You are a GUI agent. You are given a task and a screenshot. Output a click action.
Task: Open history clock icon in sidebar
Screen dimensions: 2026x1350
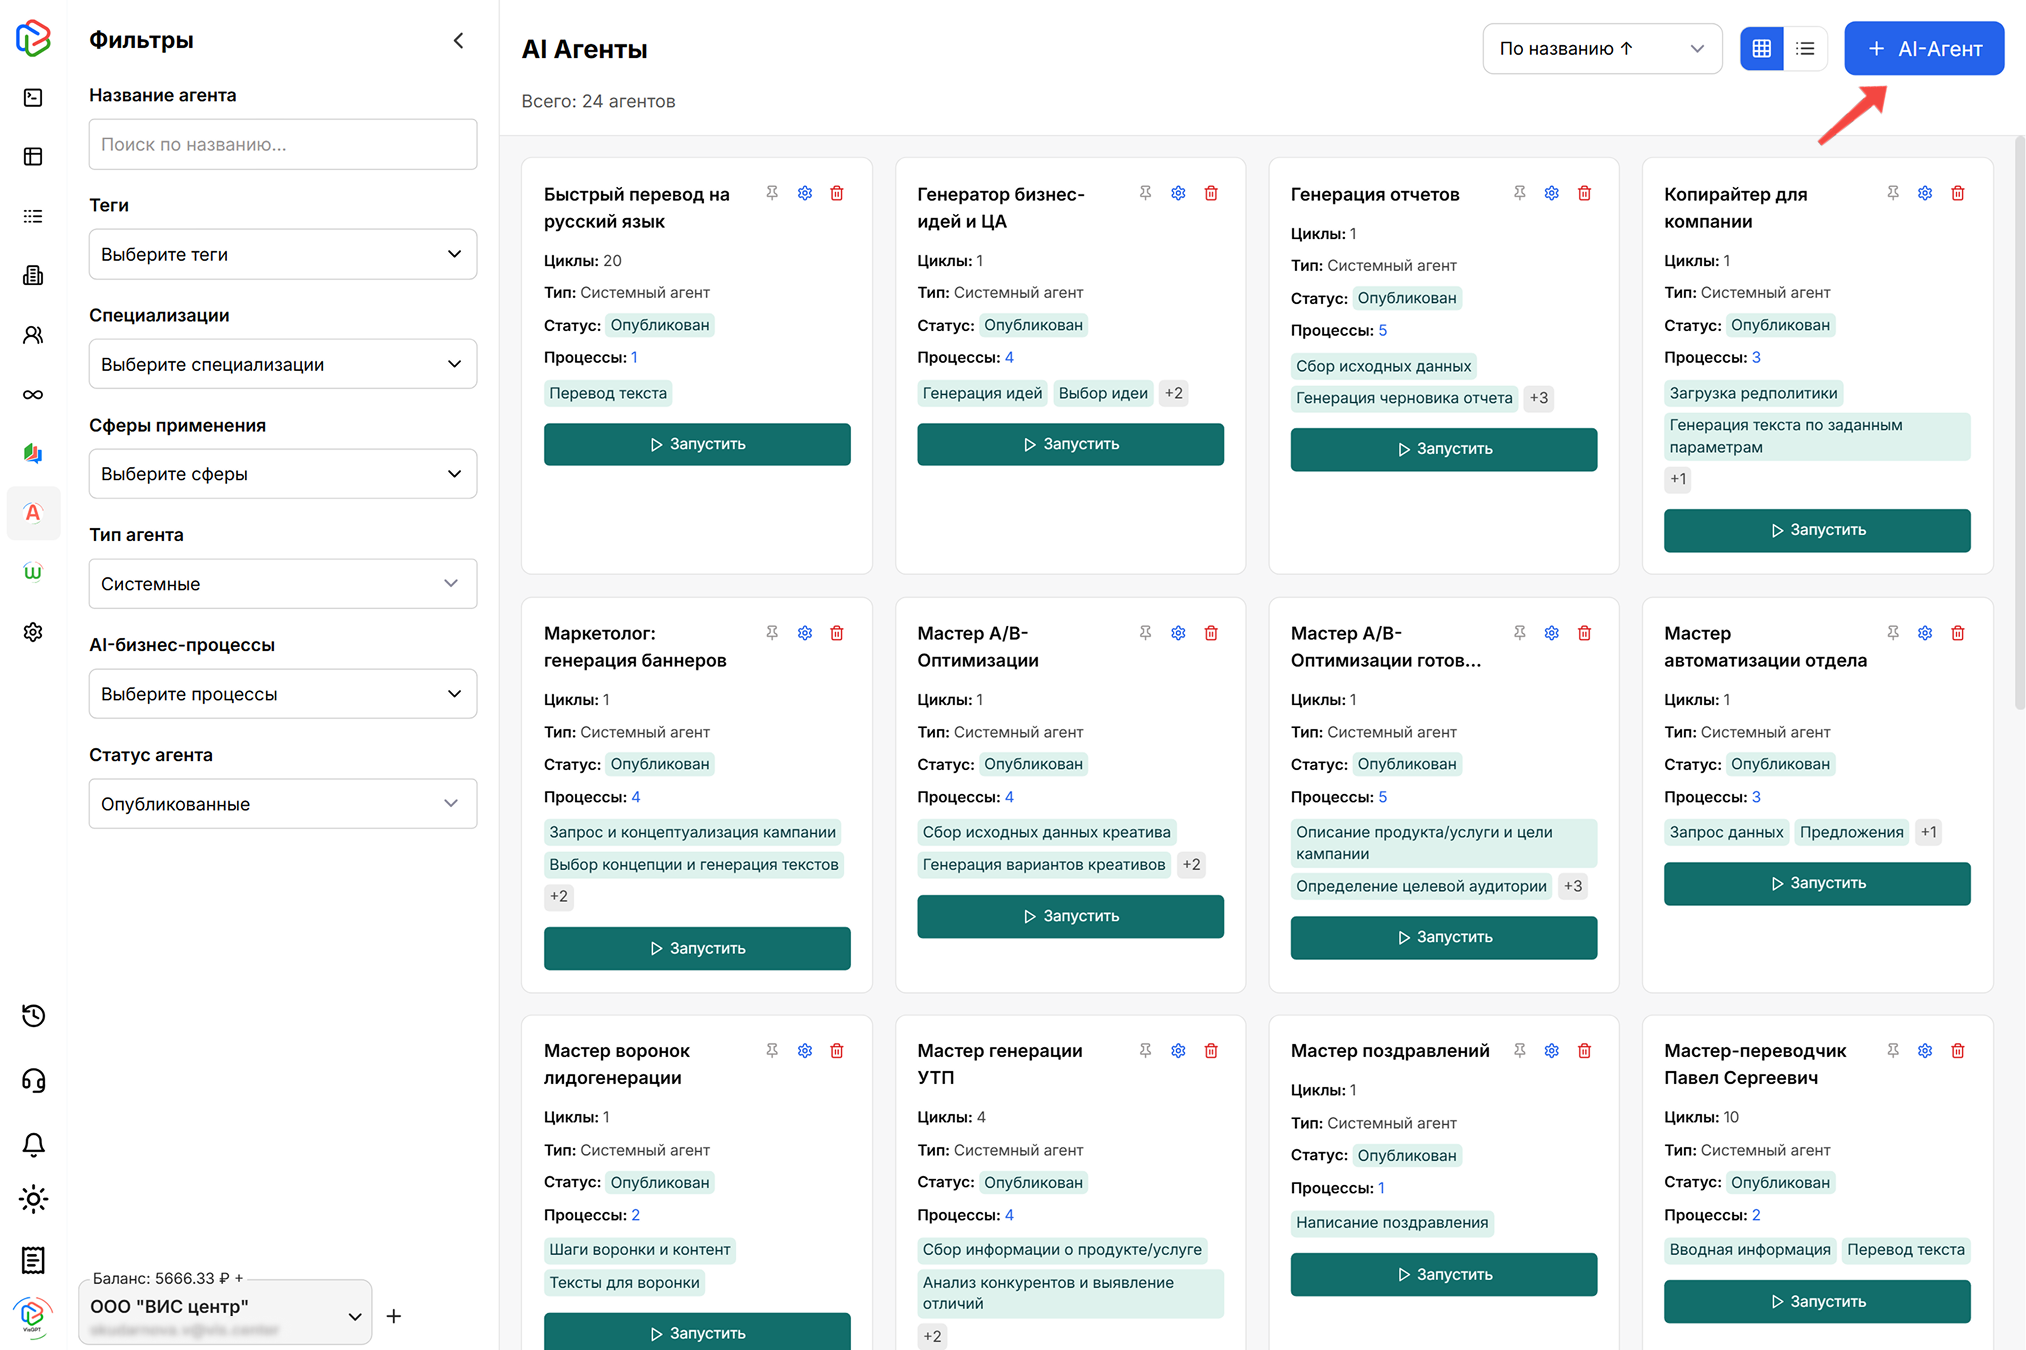[33, 1016]
